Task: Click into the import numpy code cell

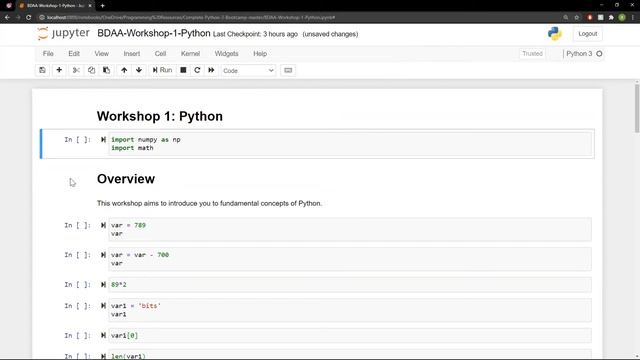Action: [x=350, y=144]
